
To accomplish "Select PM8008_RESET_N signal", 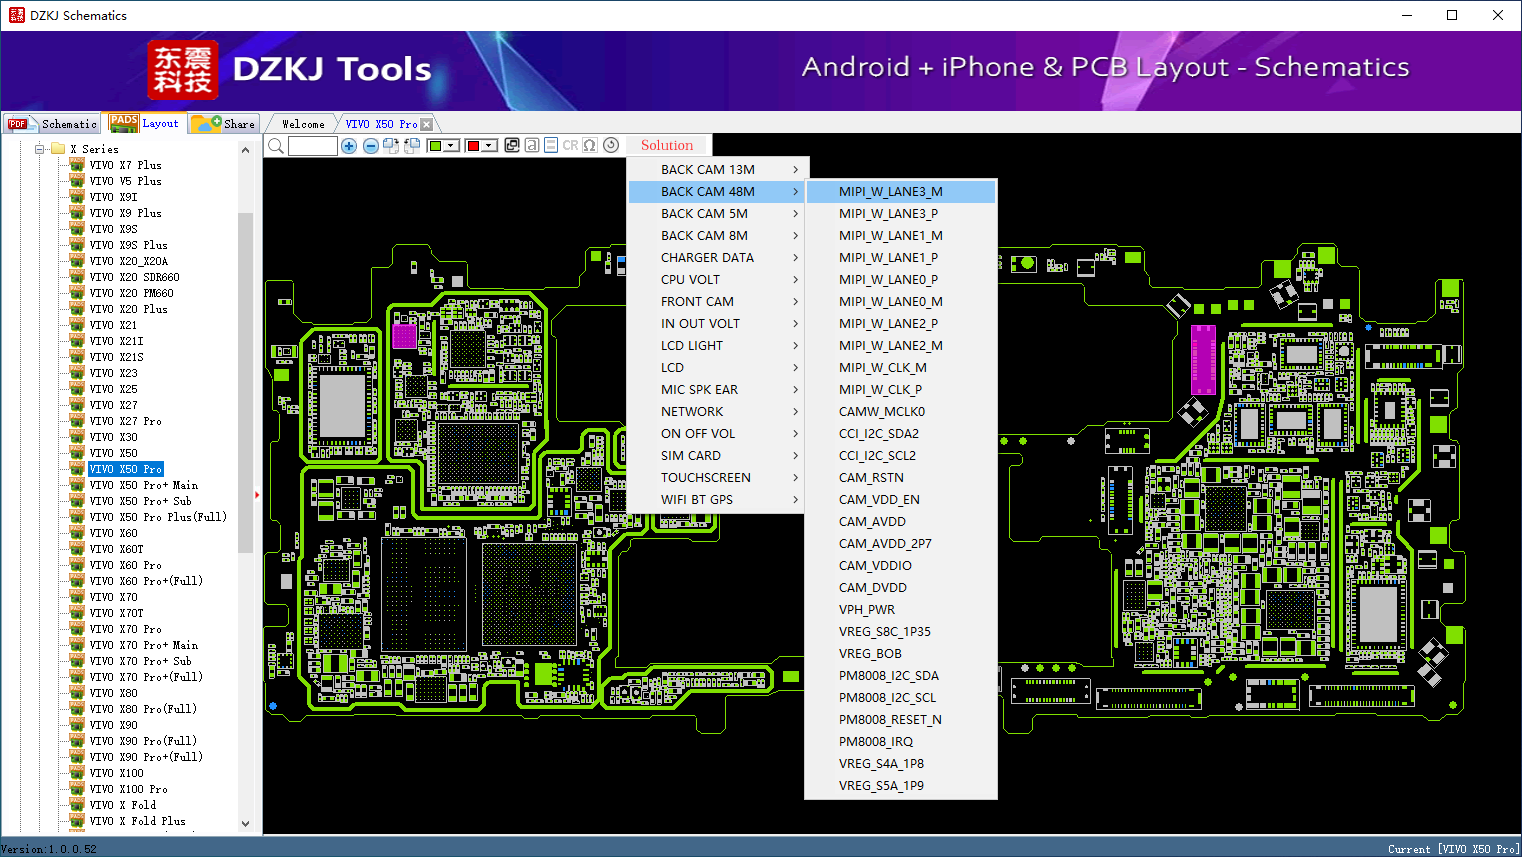I will (x=901, y=720).
